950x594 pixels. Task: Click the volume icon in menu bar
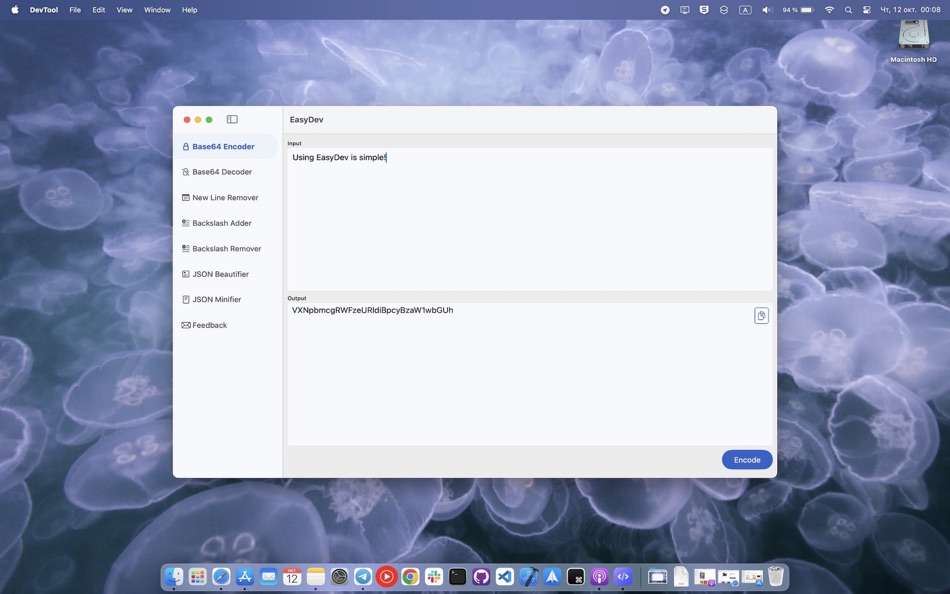pos(767,10)
